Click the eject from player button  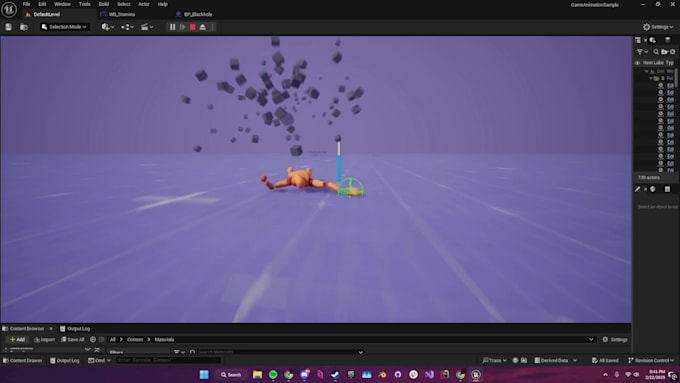coord(203,27)
